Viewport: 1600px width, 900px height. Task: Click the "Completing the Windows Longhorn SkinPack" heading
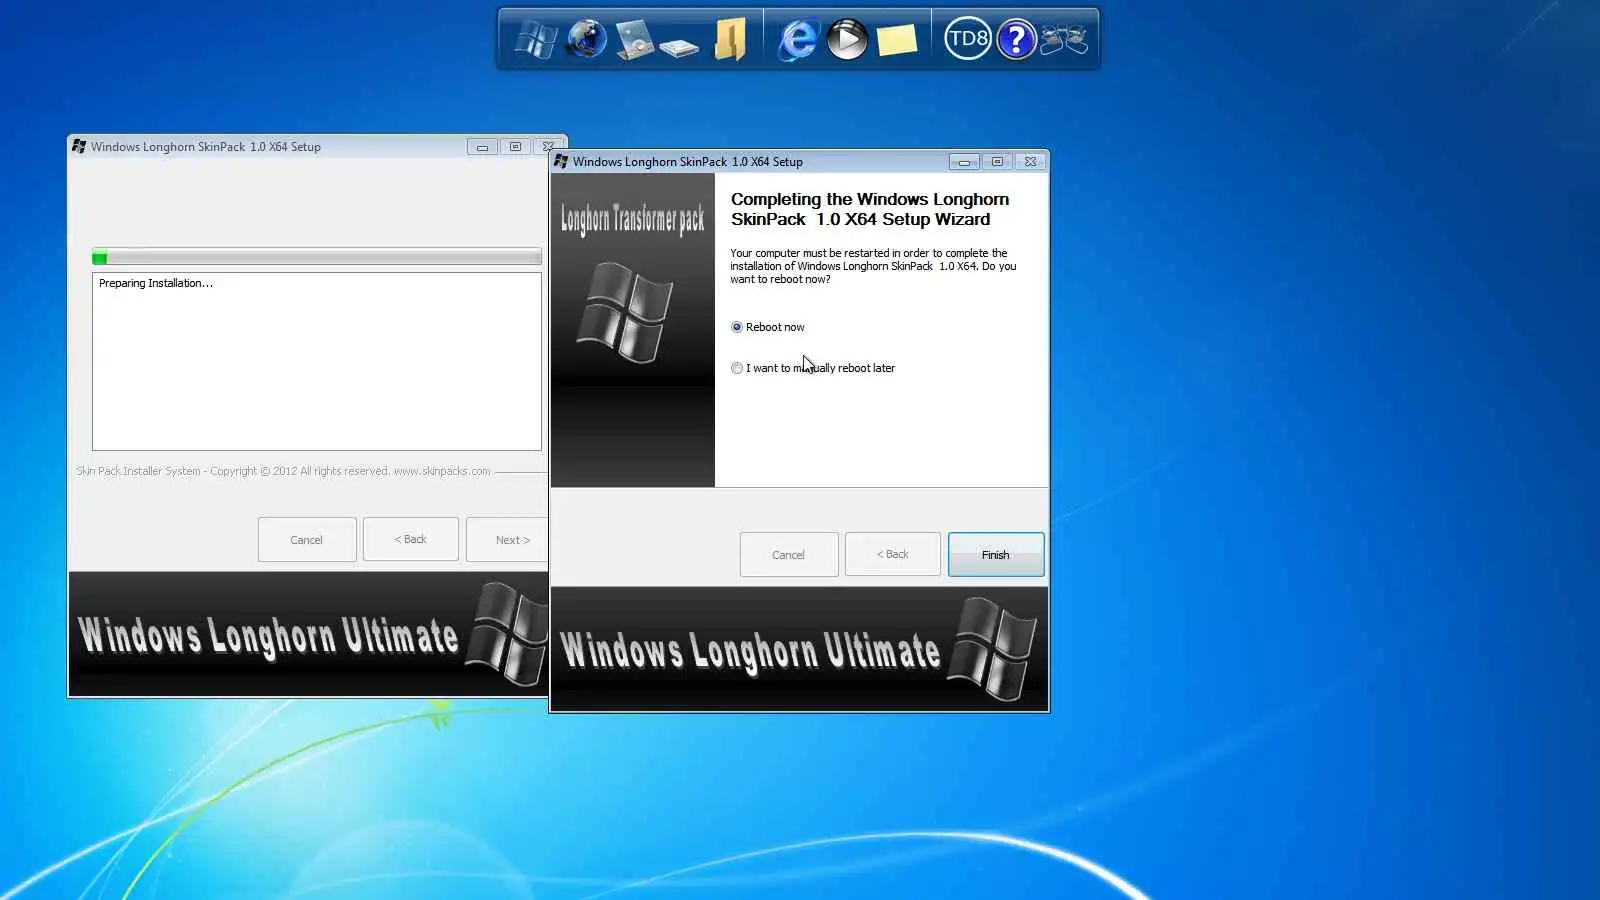[870, 209]
